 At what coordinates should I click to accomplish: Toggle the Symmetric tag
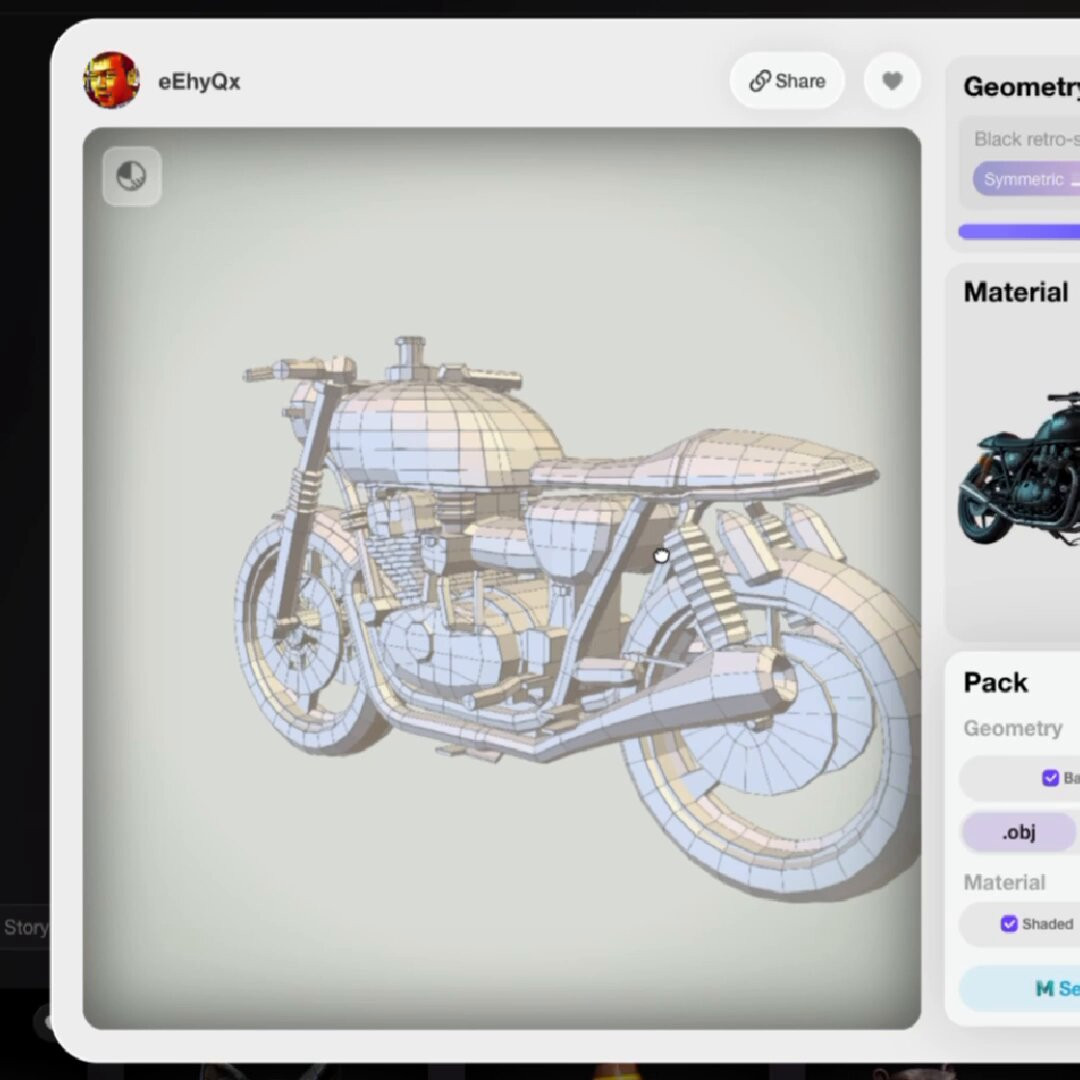click(1026, 179)
